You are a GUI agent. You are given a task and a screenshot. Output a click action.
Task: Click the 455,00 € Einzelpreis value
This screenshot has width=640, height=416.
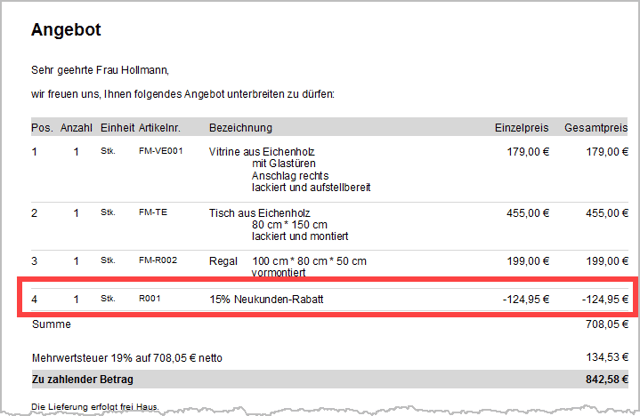coord(528,213)
